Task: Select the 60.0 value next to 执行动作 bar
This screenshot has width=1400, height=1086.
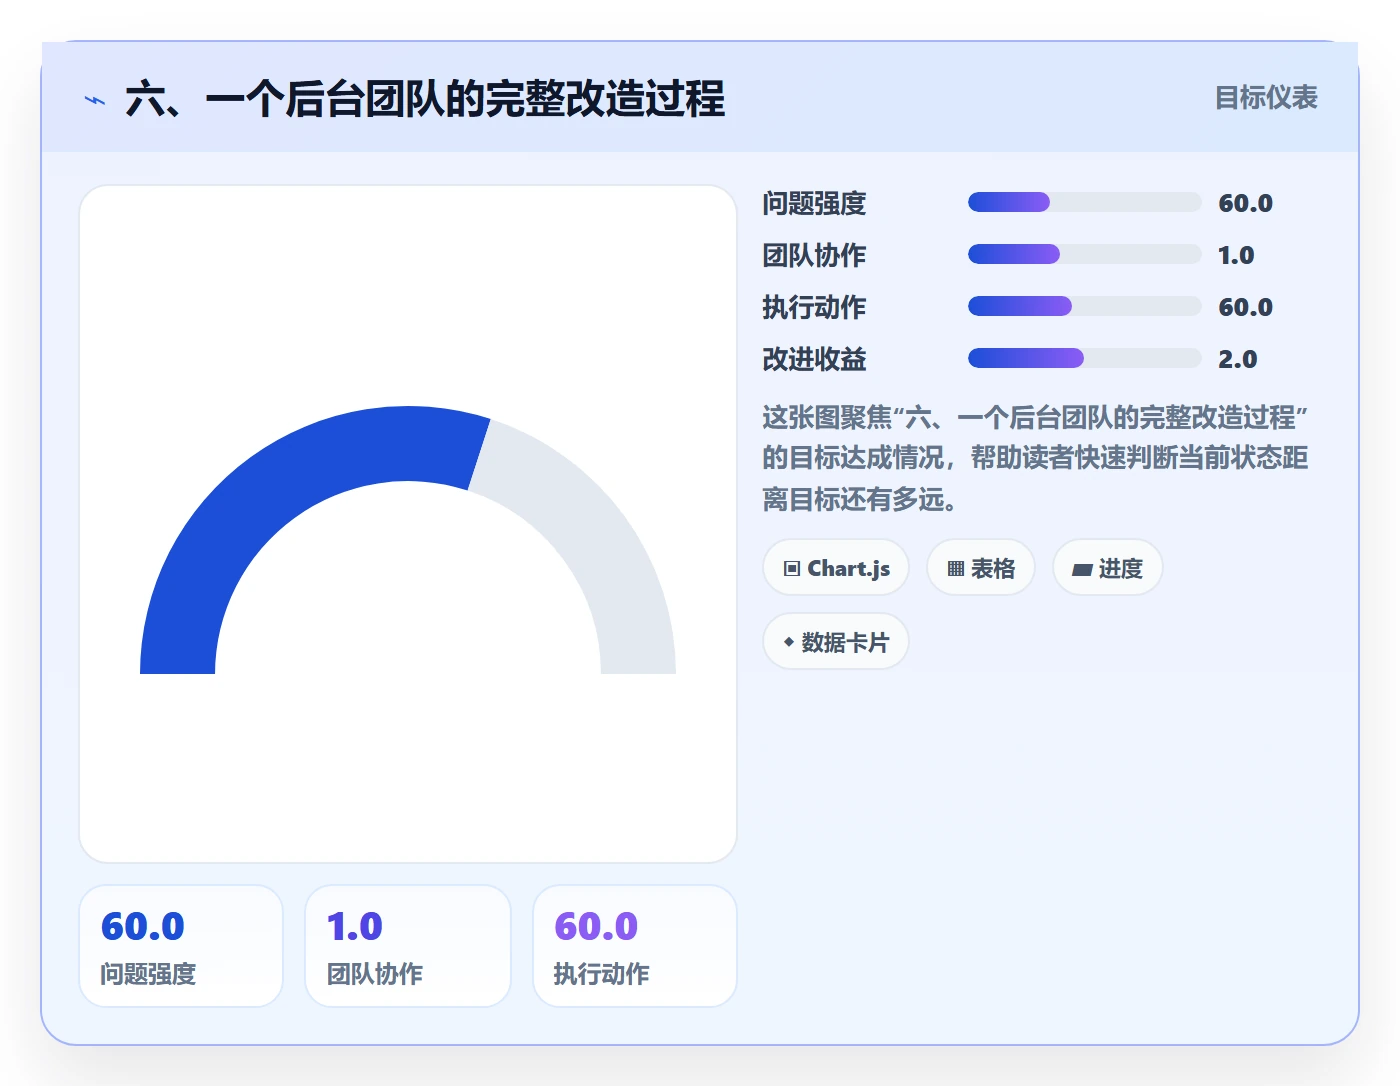Action: click(x=1245, y=307)
